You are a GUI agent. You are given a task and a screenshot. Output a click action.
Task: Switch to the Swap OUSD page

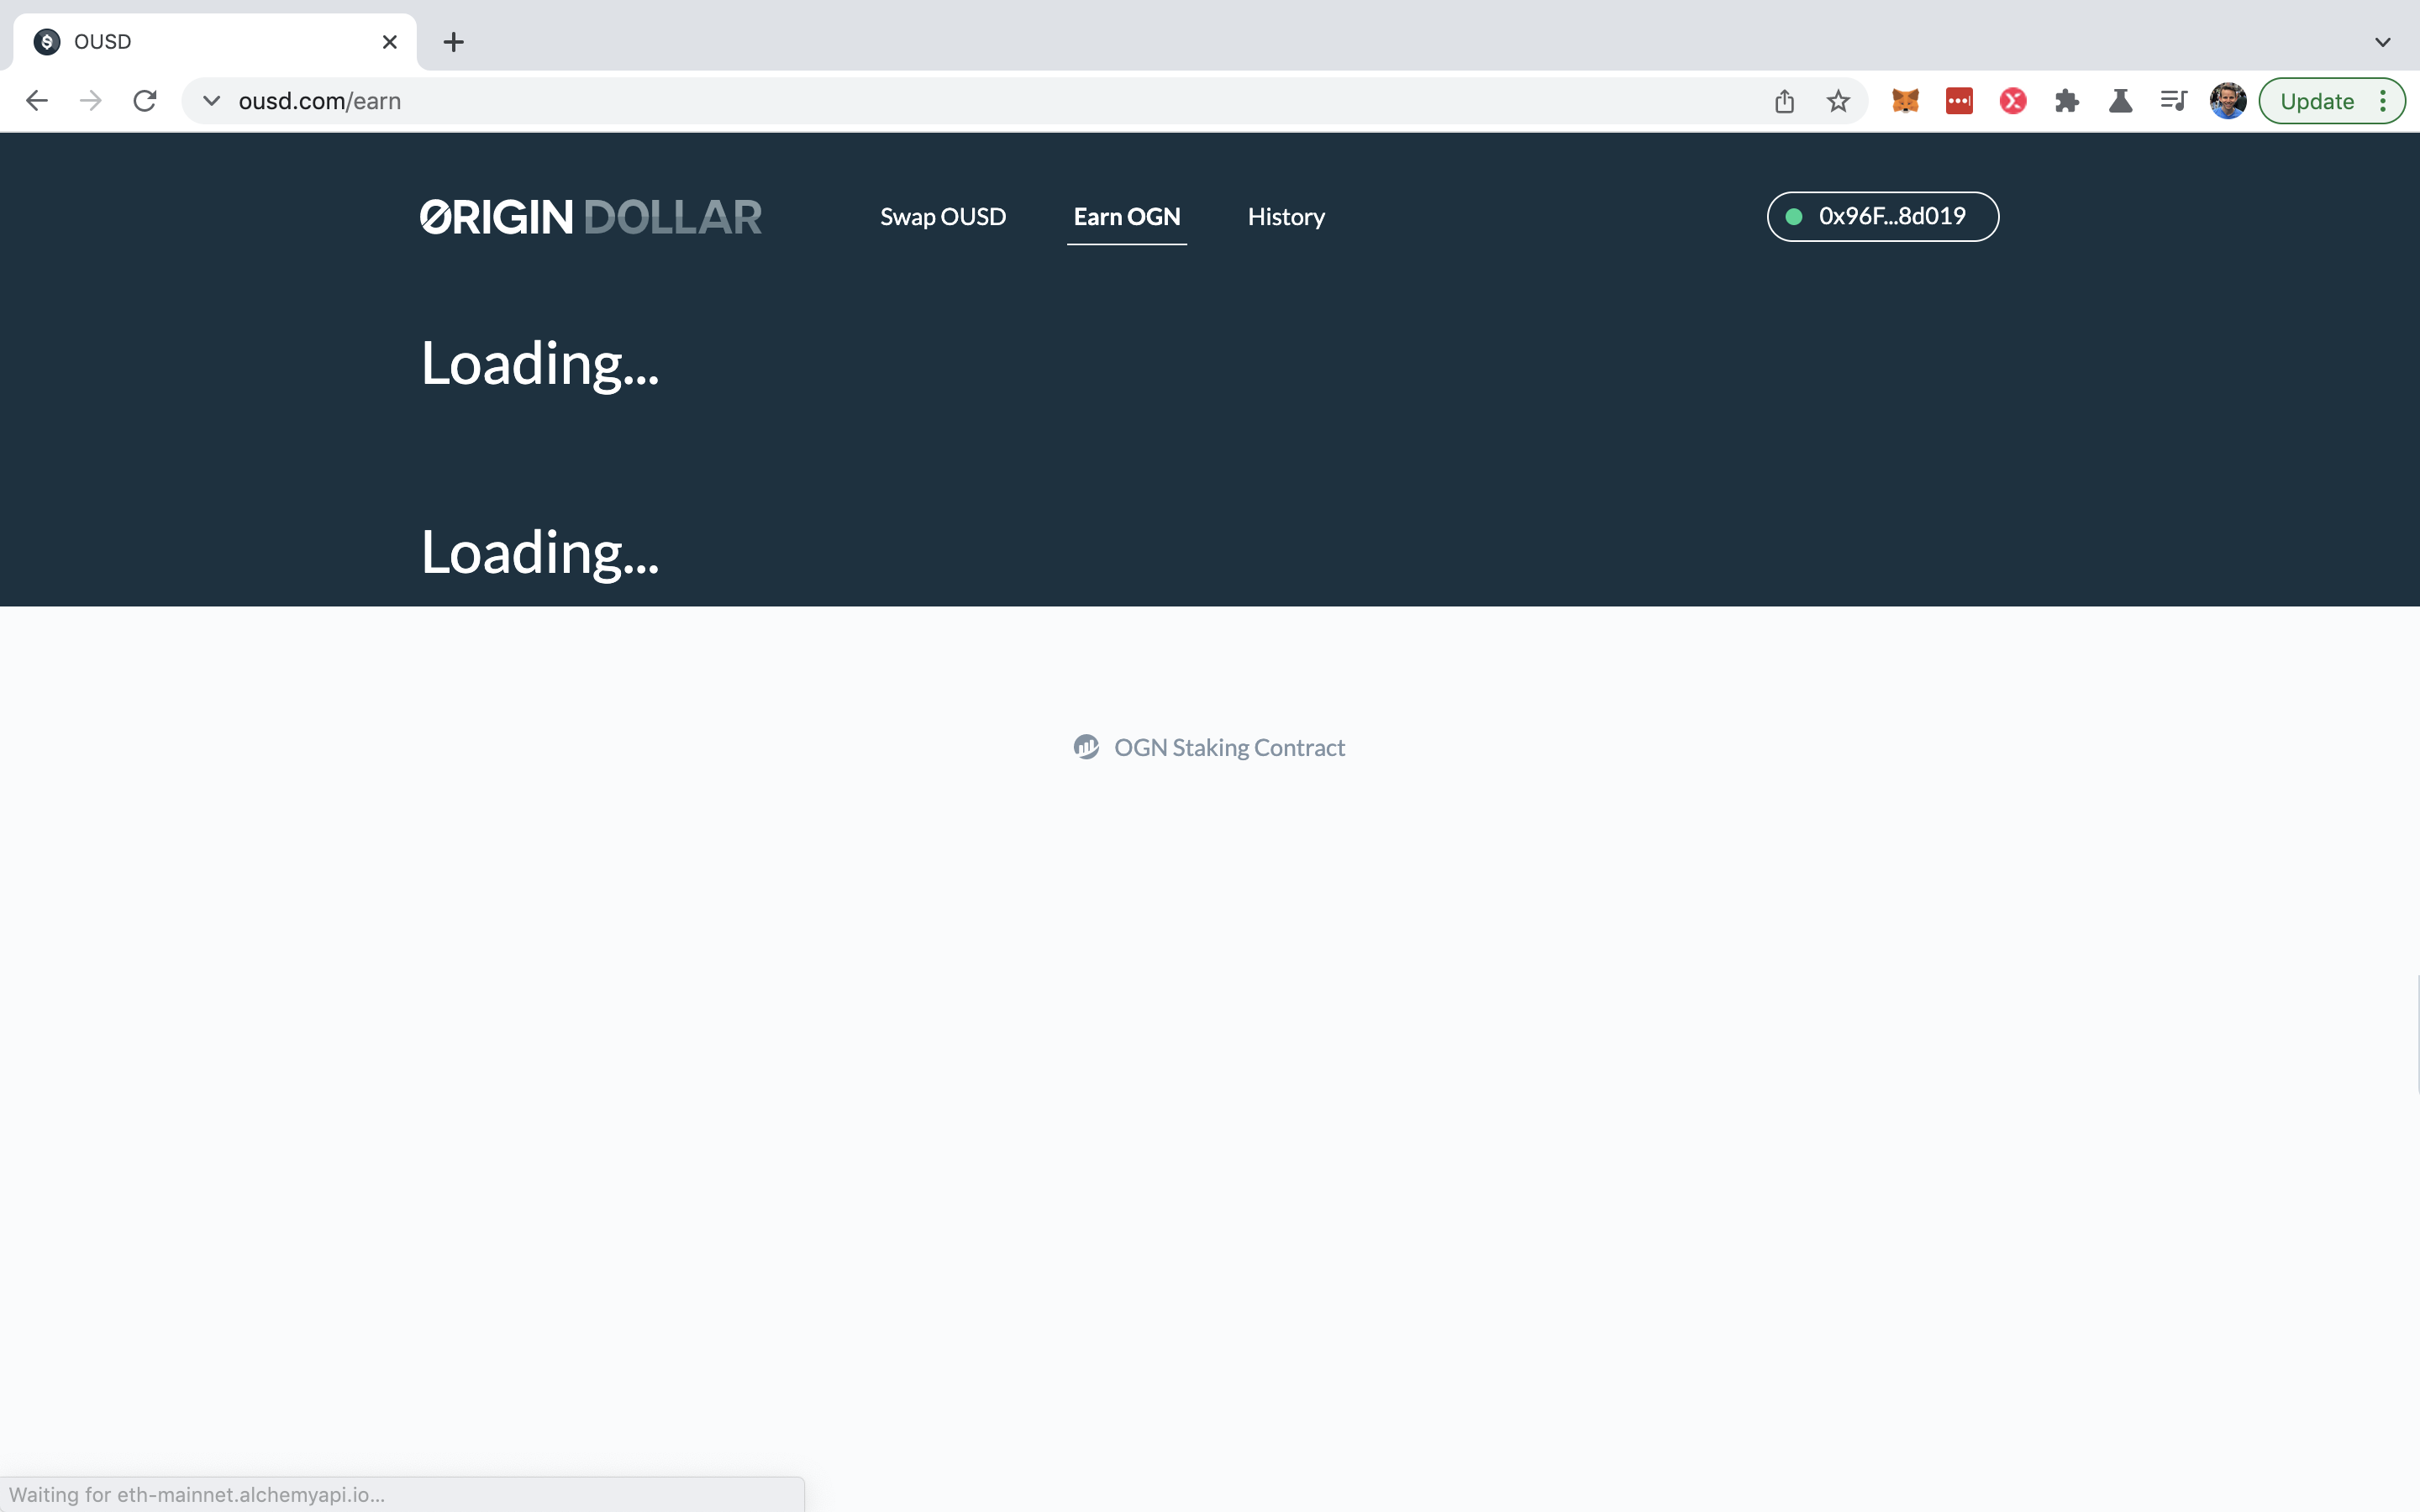pyautogui.click(x=942, y=216)
